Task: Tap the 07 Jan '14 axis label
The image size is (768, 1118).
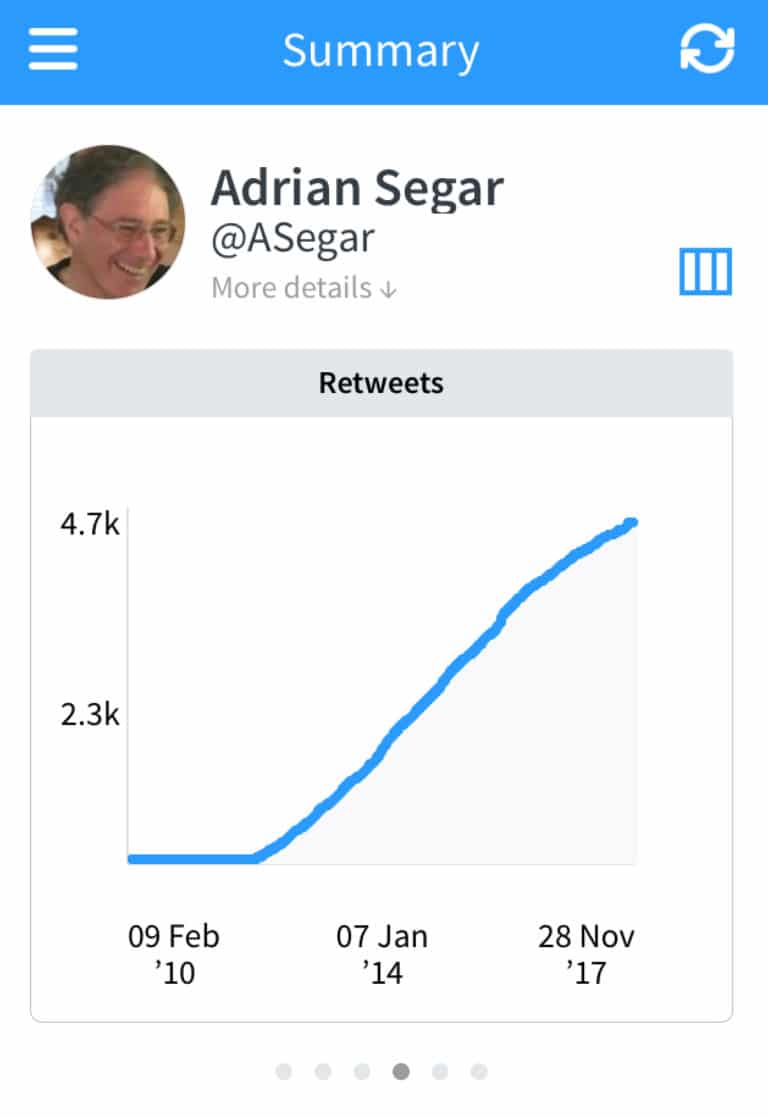Action: pos(382,954)
